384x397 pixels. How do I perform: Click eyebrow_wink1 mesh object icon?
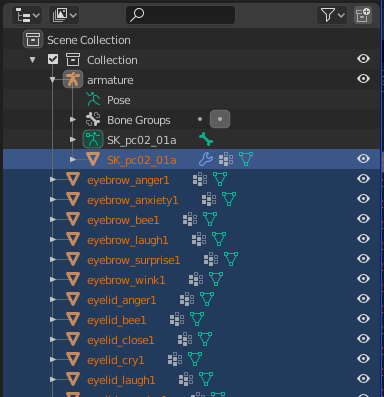pyautogui.click(x=73, y=279)
